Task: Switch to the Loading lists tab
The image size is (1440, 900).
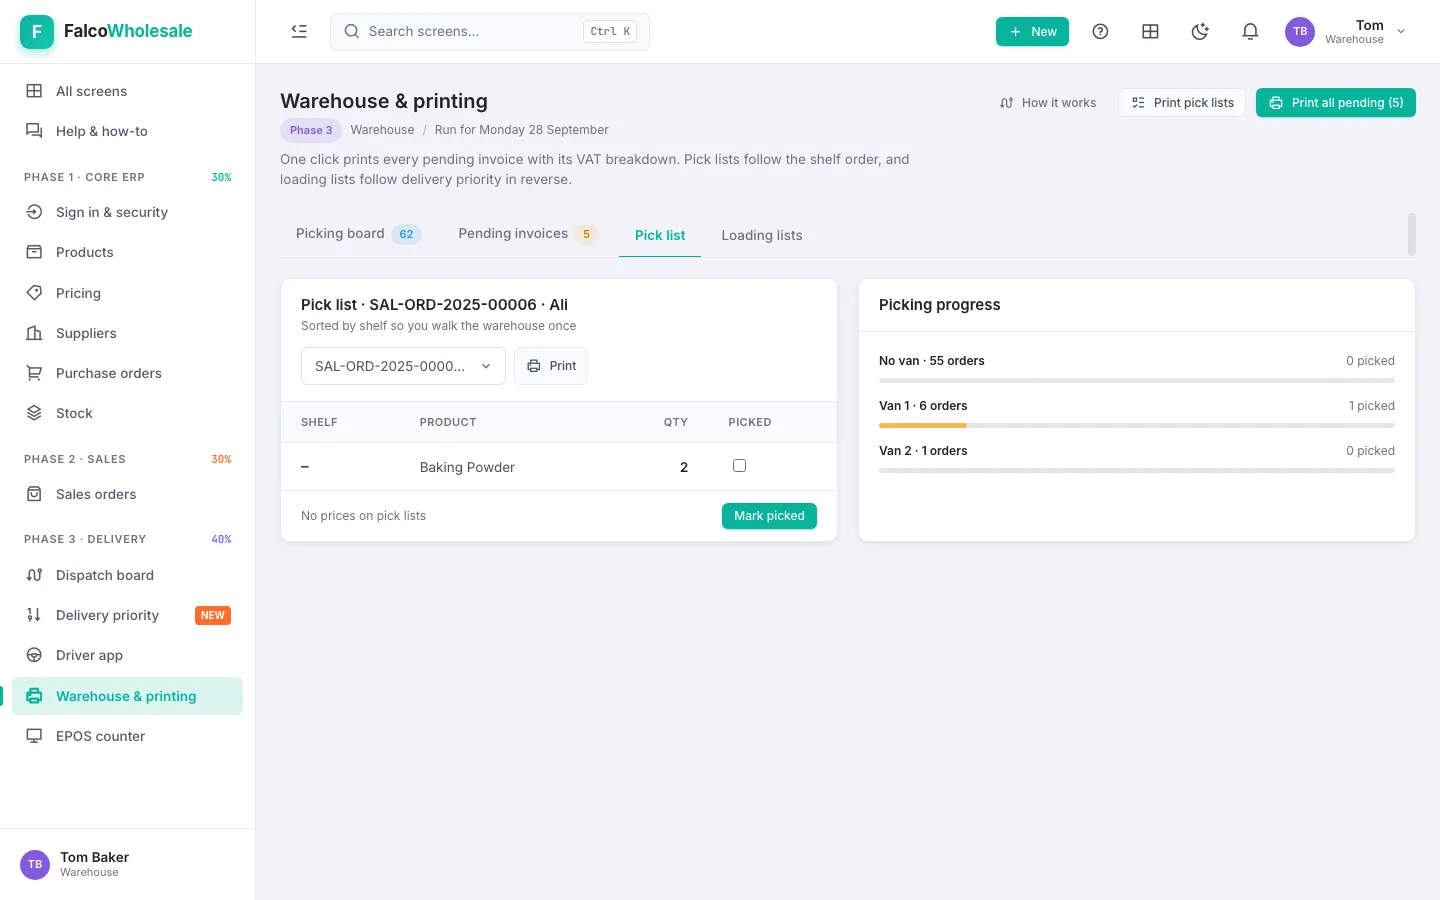Action: [762, 235]
